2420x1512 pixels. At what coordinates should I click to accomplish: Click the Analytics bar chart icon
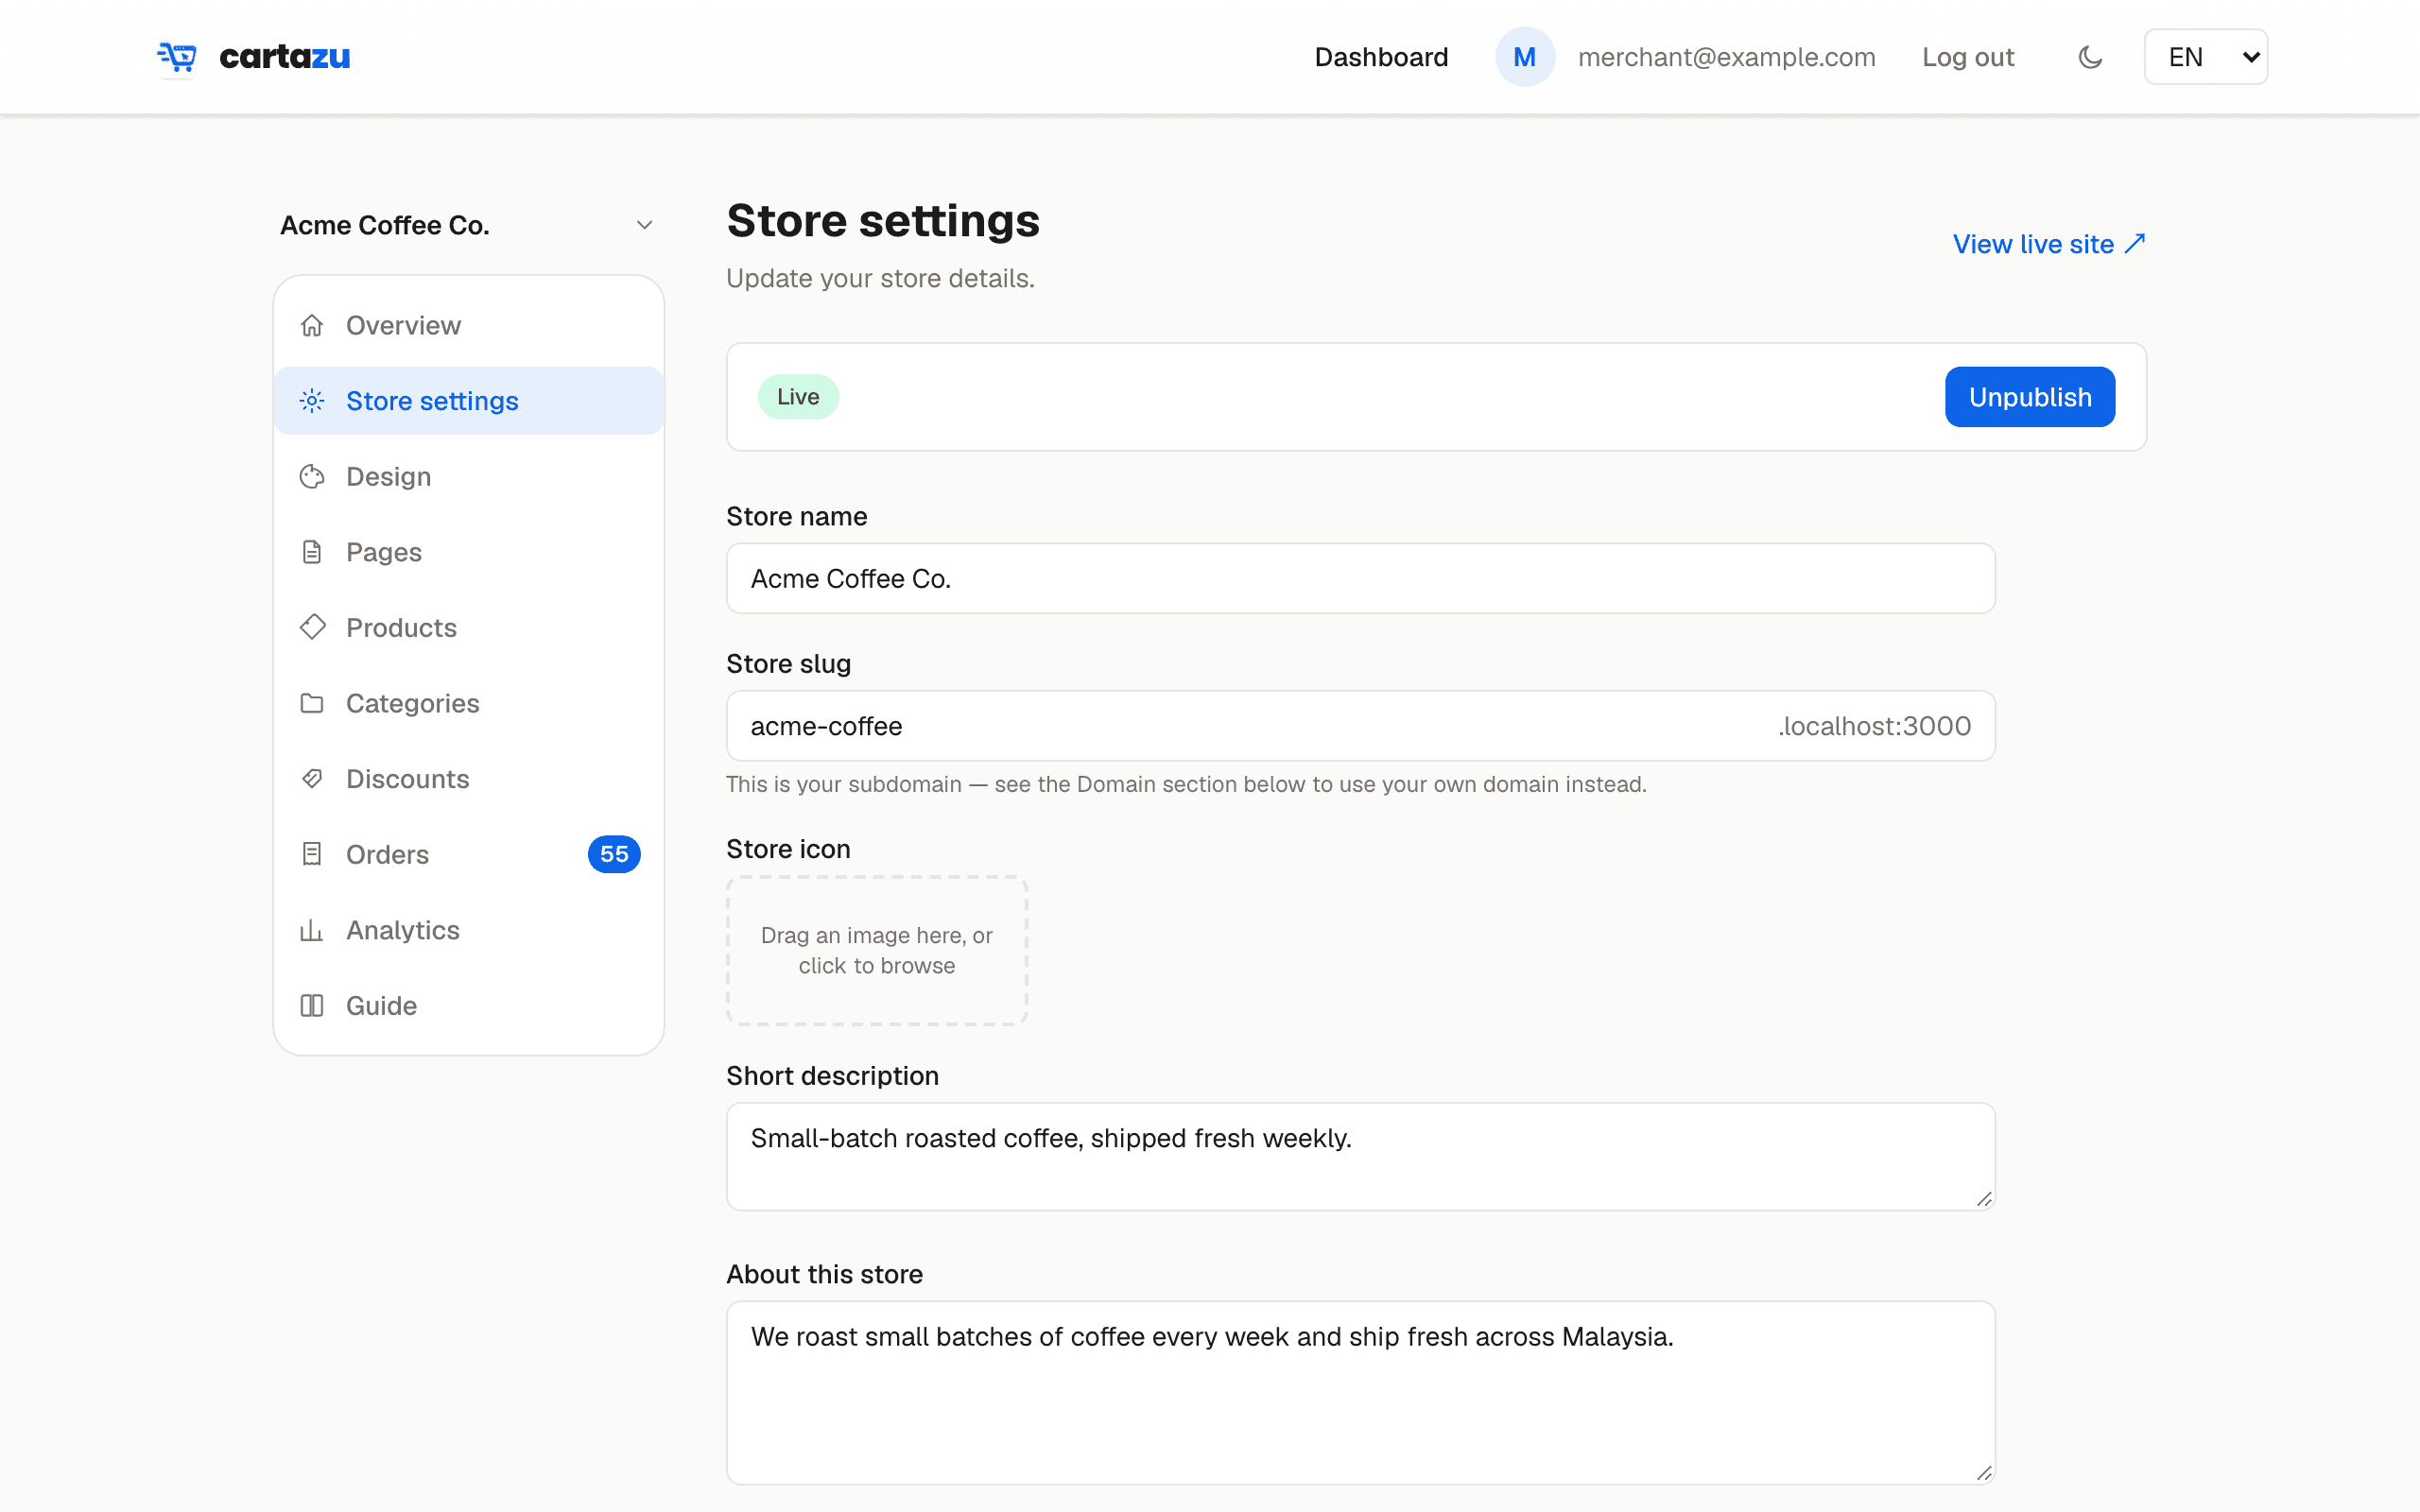[x=312, y=930]
